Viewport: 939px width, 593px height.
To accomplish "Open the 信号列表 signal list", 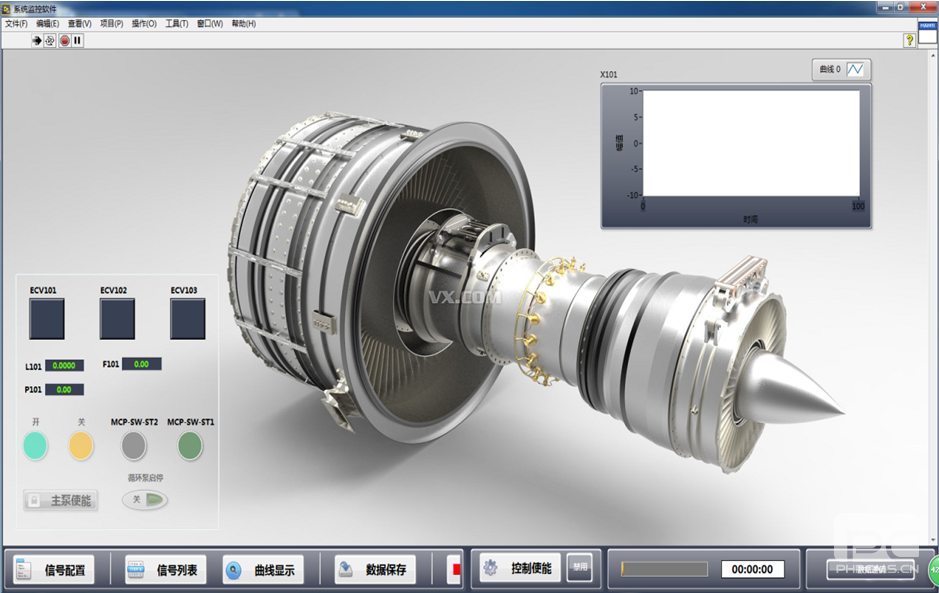I will click(164, 570).
